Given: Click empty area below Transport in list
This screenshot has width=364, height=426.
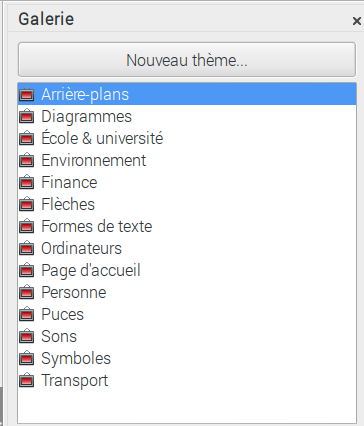Looking at the screenshot, I should point(187,407).
